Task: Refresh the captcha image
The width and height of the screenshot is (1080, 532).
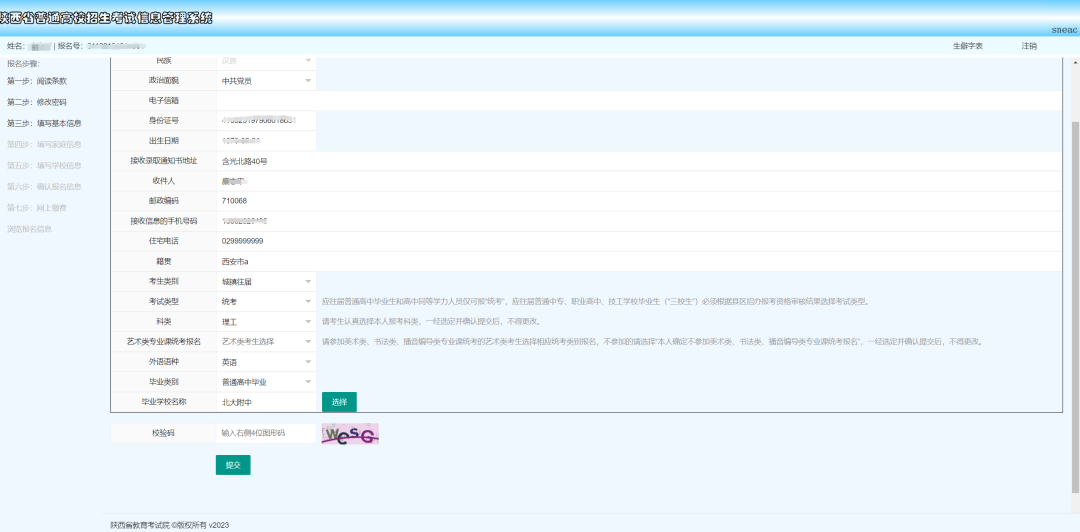Action: point(350,434)
